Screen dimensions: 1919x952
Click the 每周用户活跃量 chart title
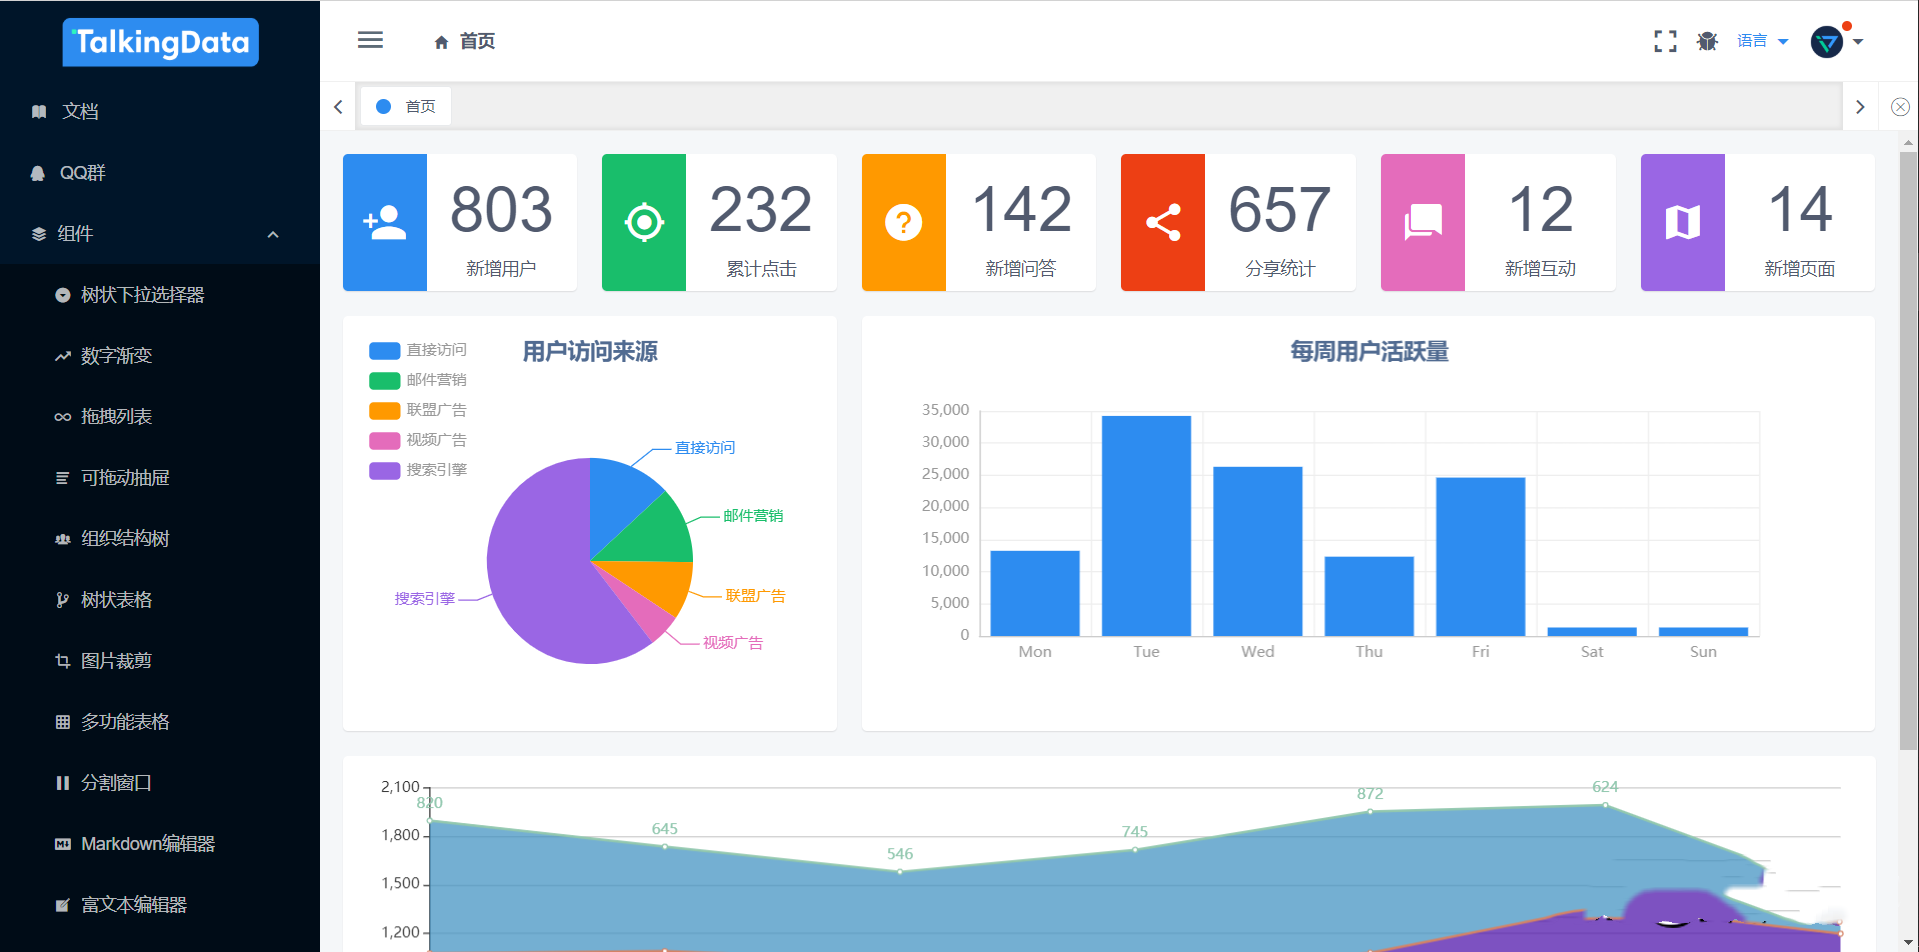coord(1369,352)
